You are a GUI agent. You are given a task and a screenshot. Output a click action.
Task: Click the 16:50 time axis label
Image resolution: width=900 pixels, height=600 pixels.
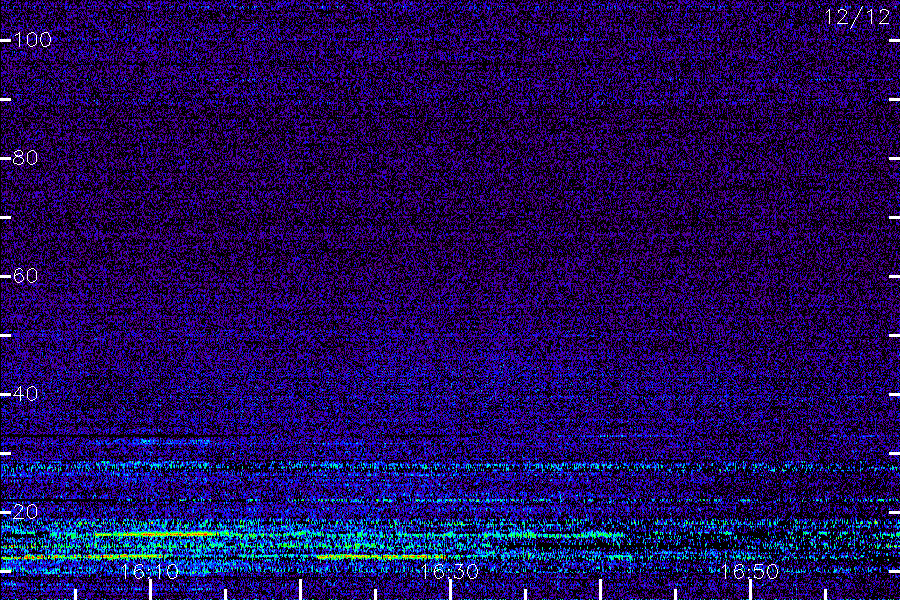tap(750, 571)
